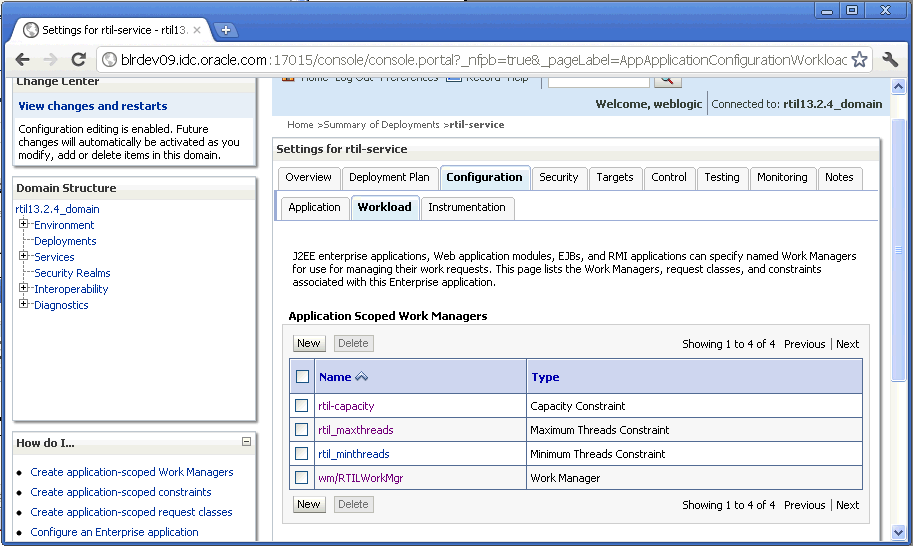Open the rtil13.2.4_domain link in Domain Structure
Image resolution: width=913 pixels, height=546 pixels.
(57, 209)
